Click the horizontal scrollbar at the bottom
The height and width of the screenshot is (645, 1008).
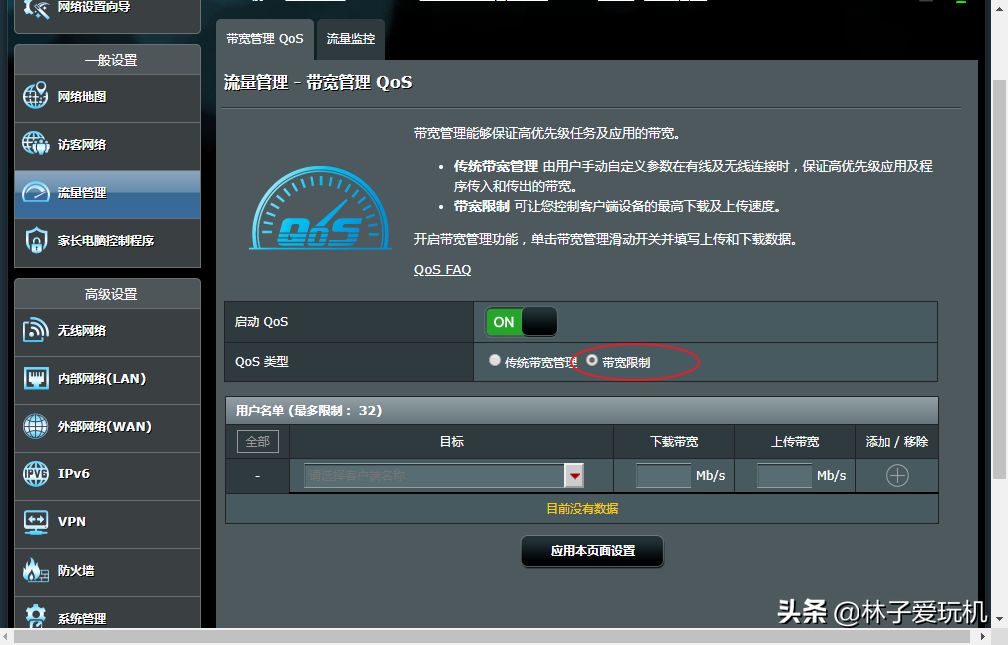pos(492,637)
